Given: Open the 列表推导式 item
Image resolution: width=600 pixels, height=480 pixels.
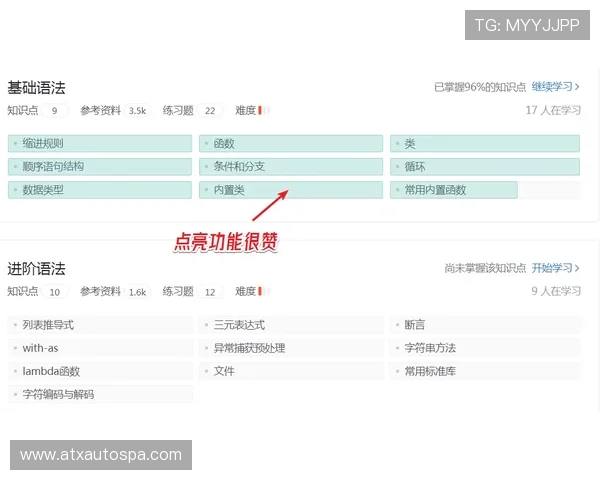Looking at the screenshot, I should [x=100, y=325].
